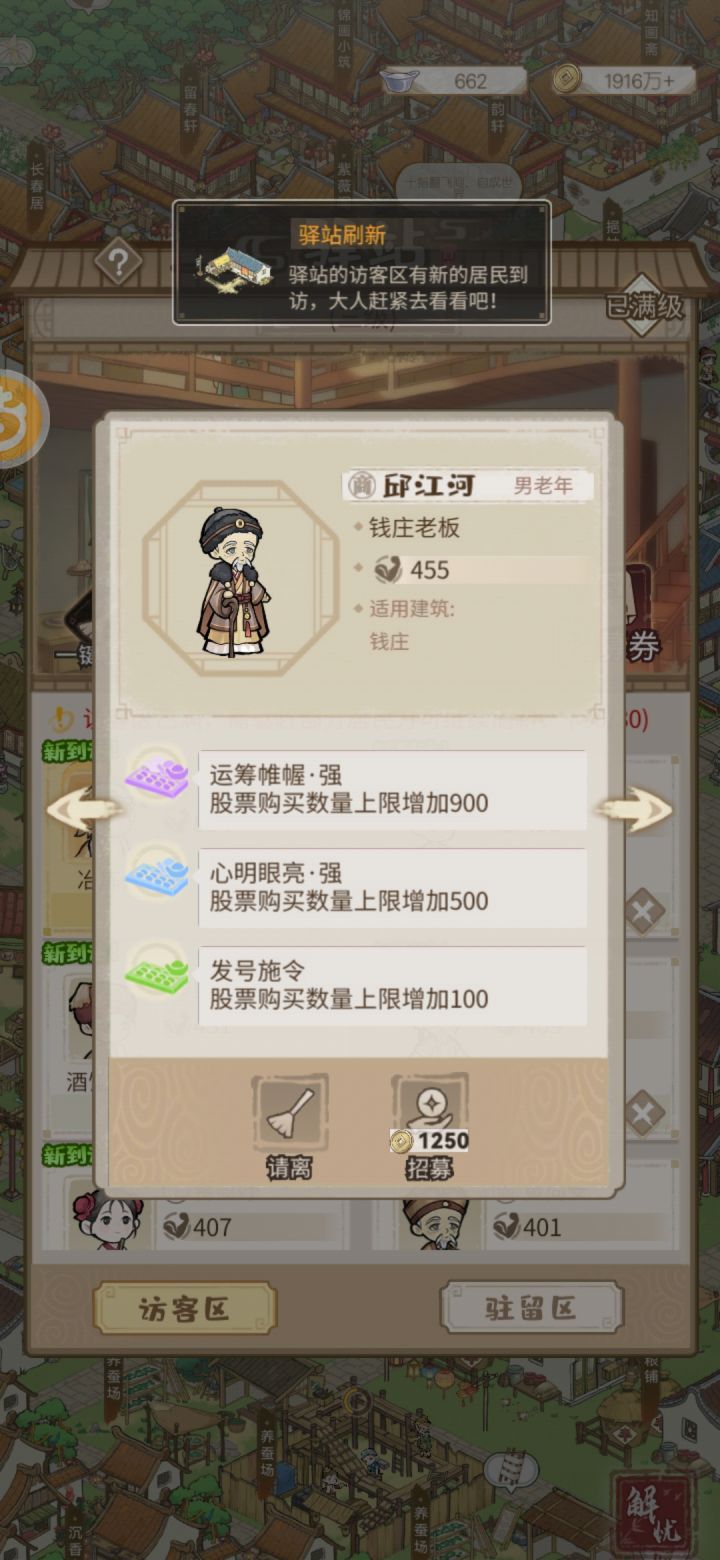
Task: Open the question mark help icon
Action: [118, 263]
